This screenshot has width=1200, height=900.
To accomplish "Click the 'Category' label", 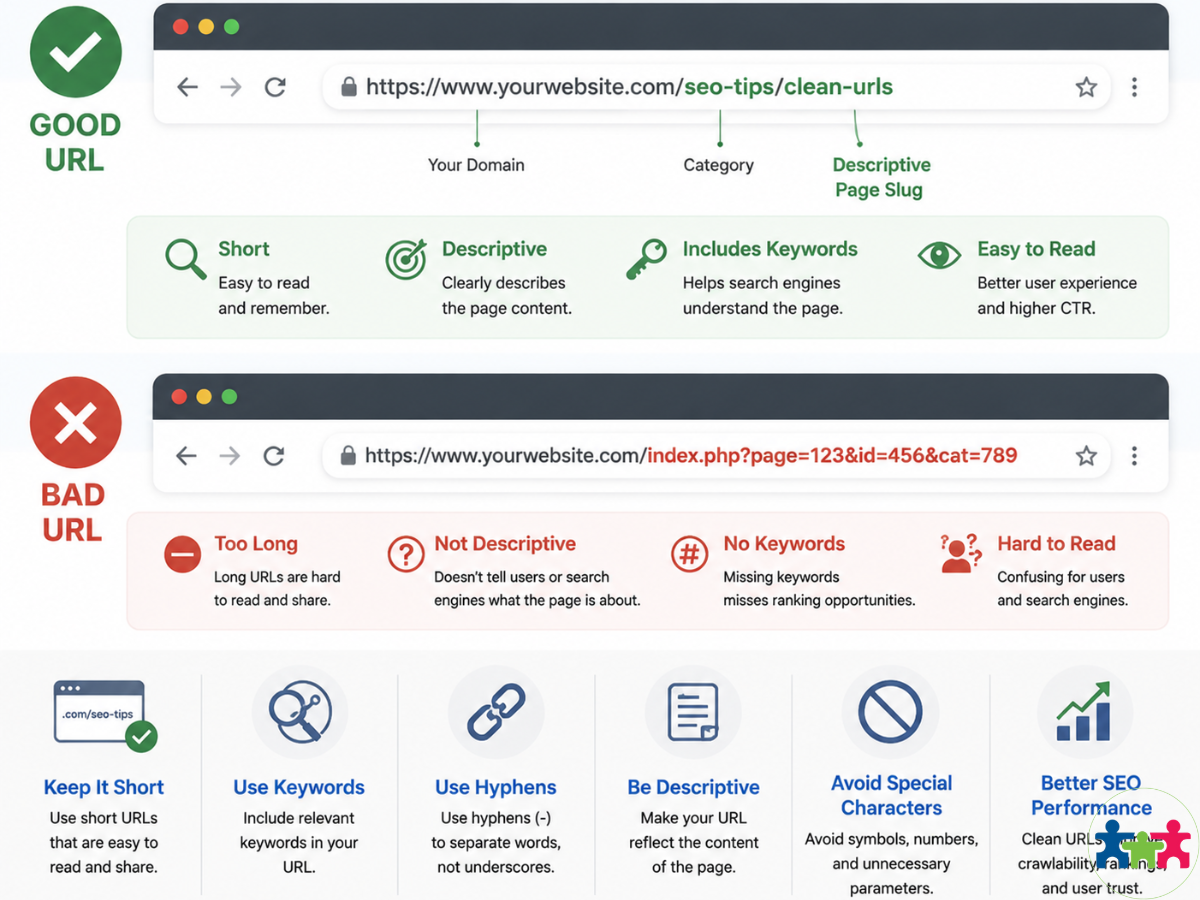I will 718,166.
